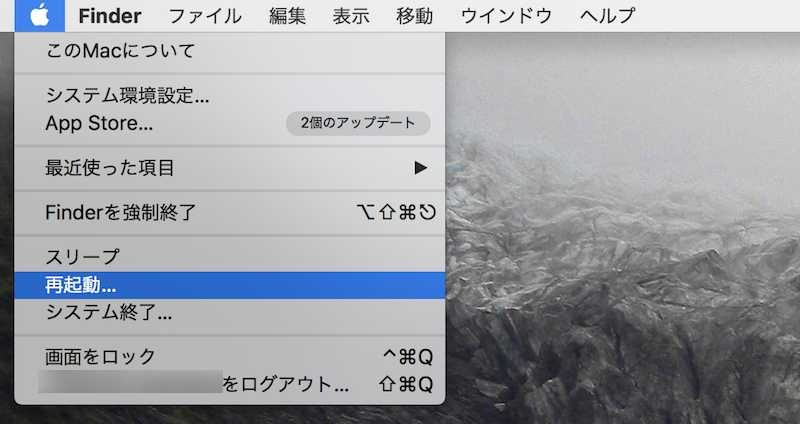Select システム終了… to shut down

[x=109, y=311]
